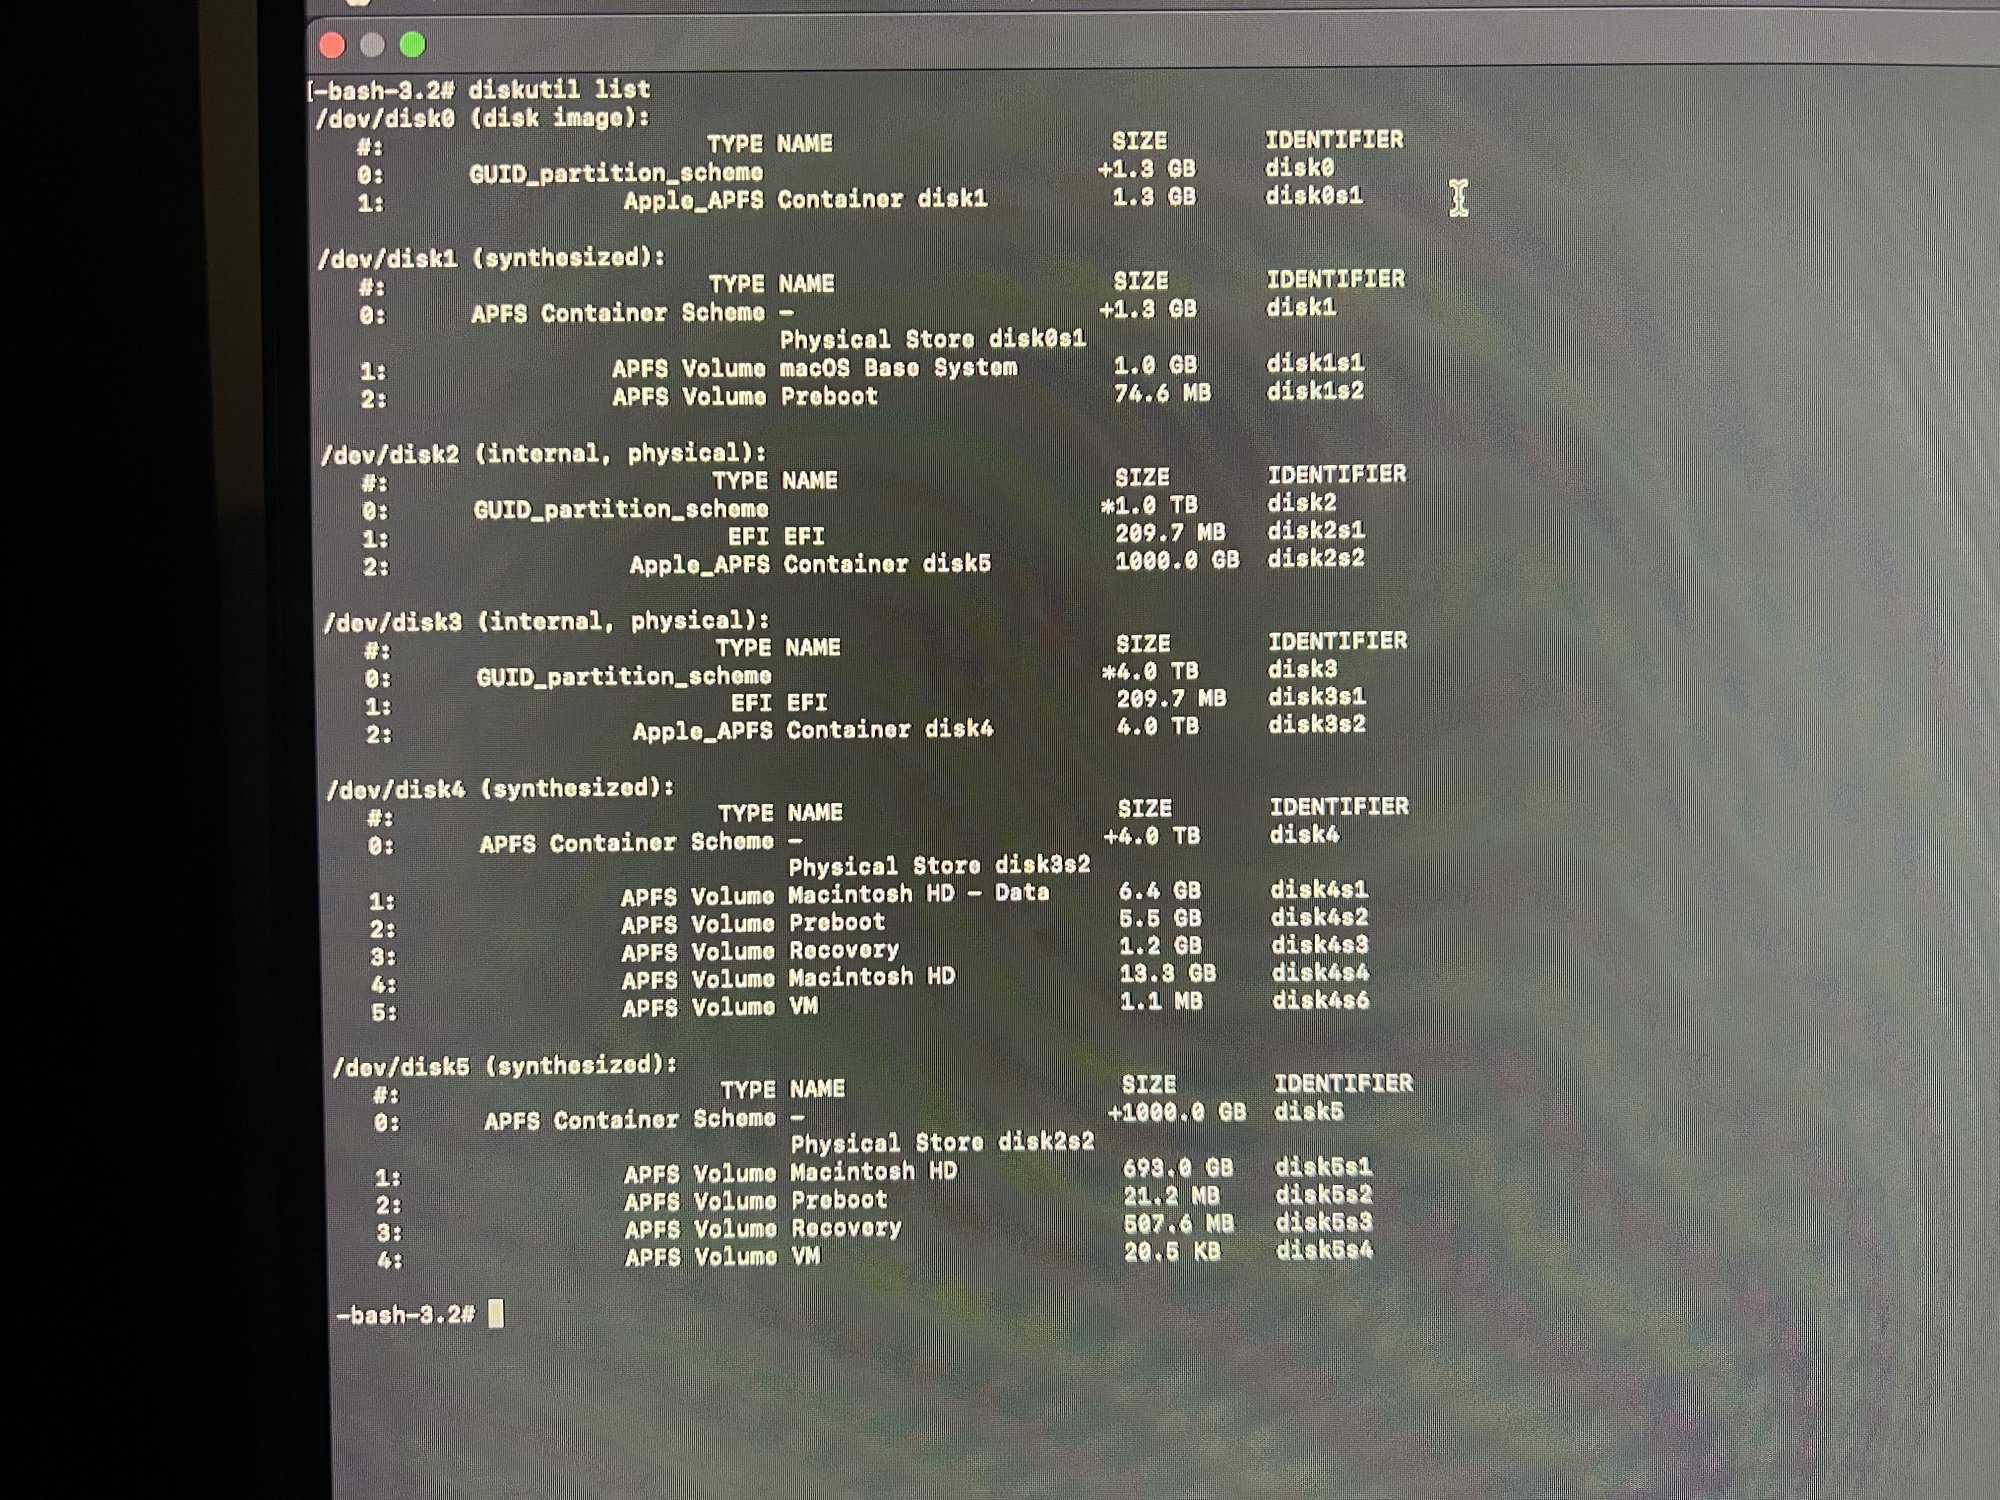This screenshot has height=1500, width=2000.
Task: Click the red close window button
Action: click(x=332, y=45)
